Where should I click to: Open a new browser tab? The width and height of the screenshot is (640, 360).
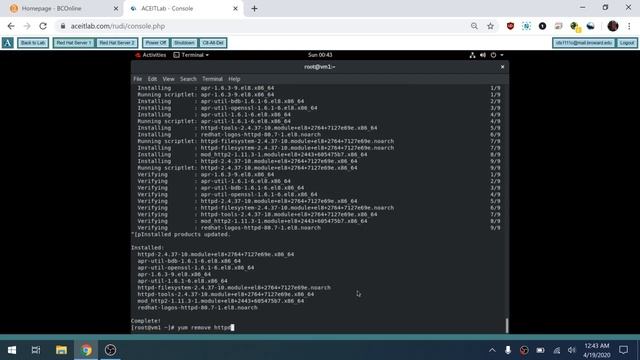click(x=254, y=9)
